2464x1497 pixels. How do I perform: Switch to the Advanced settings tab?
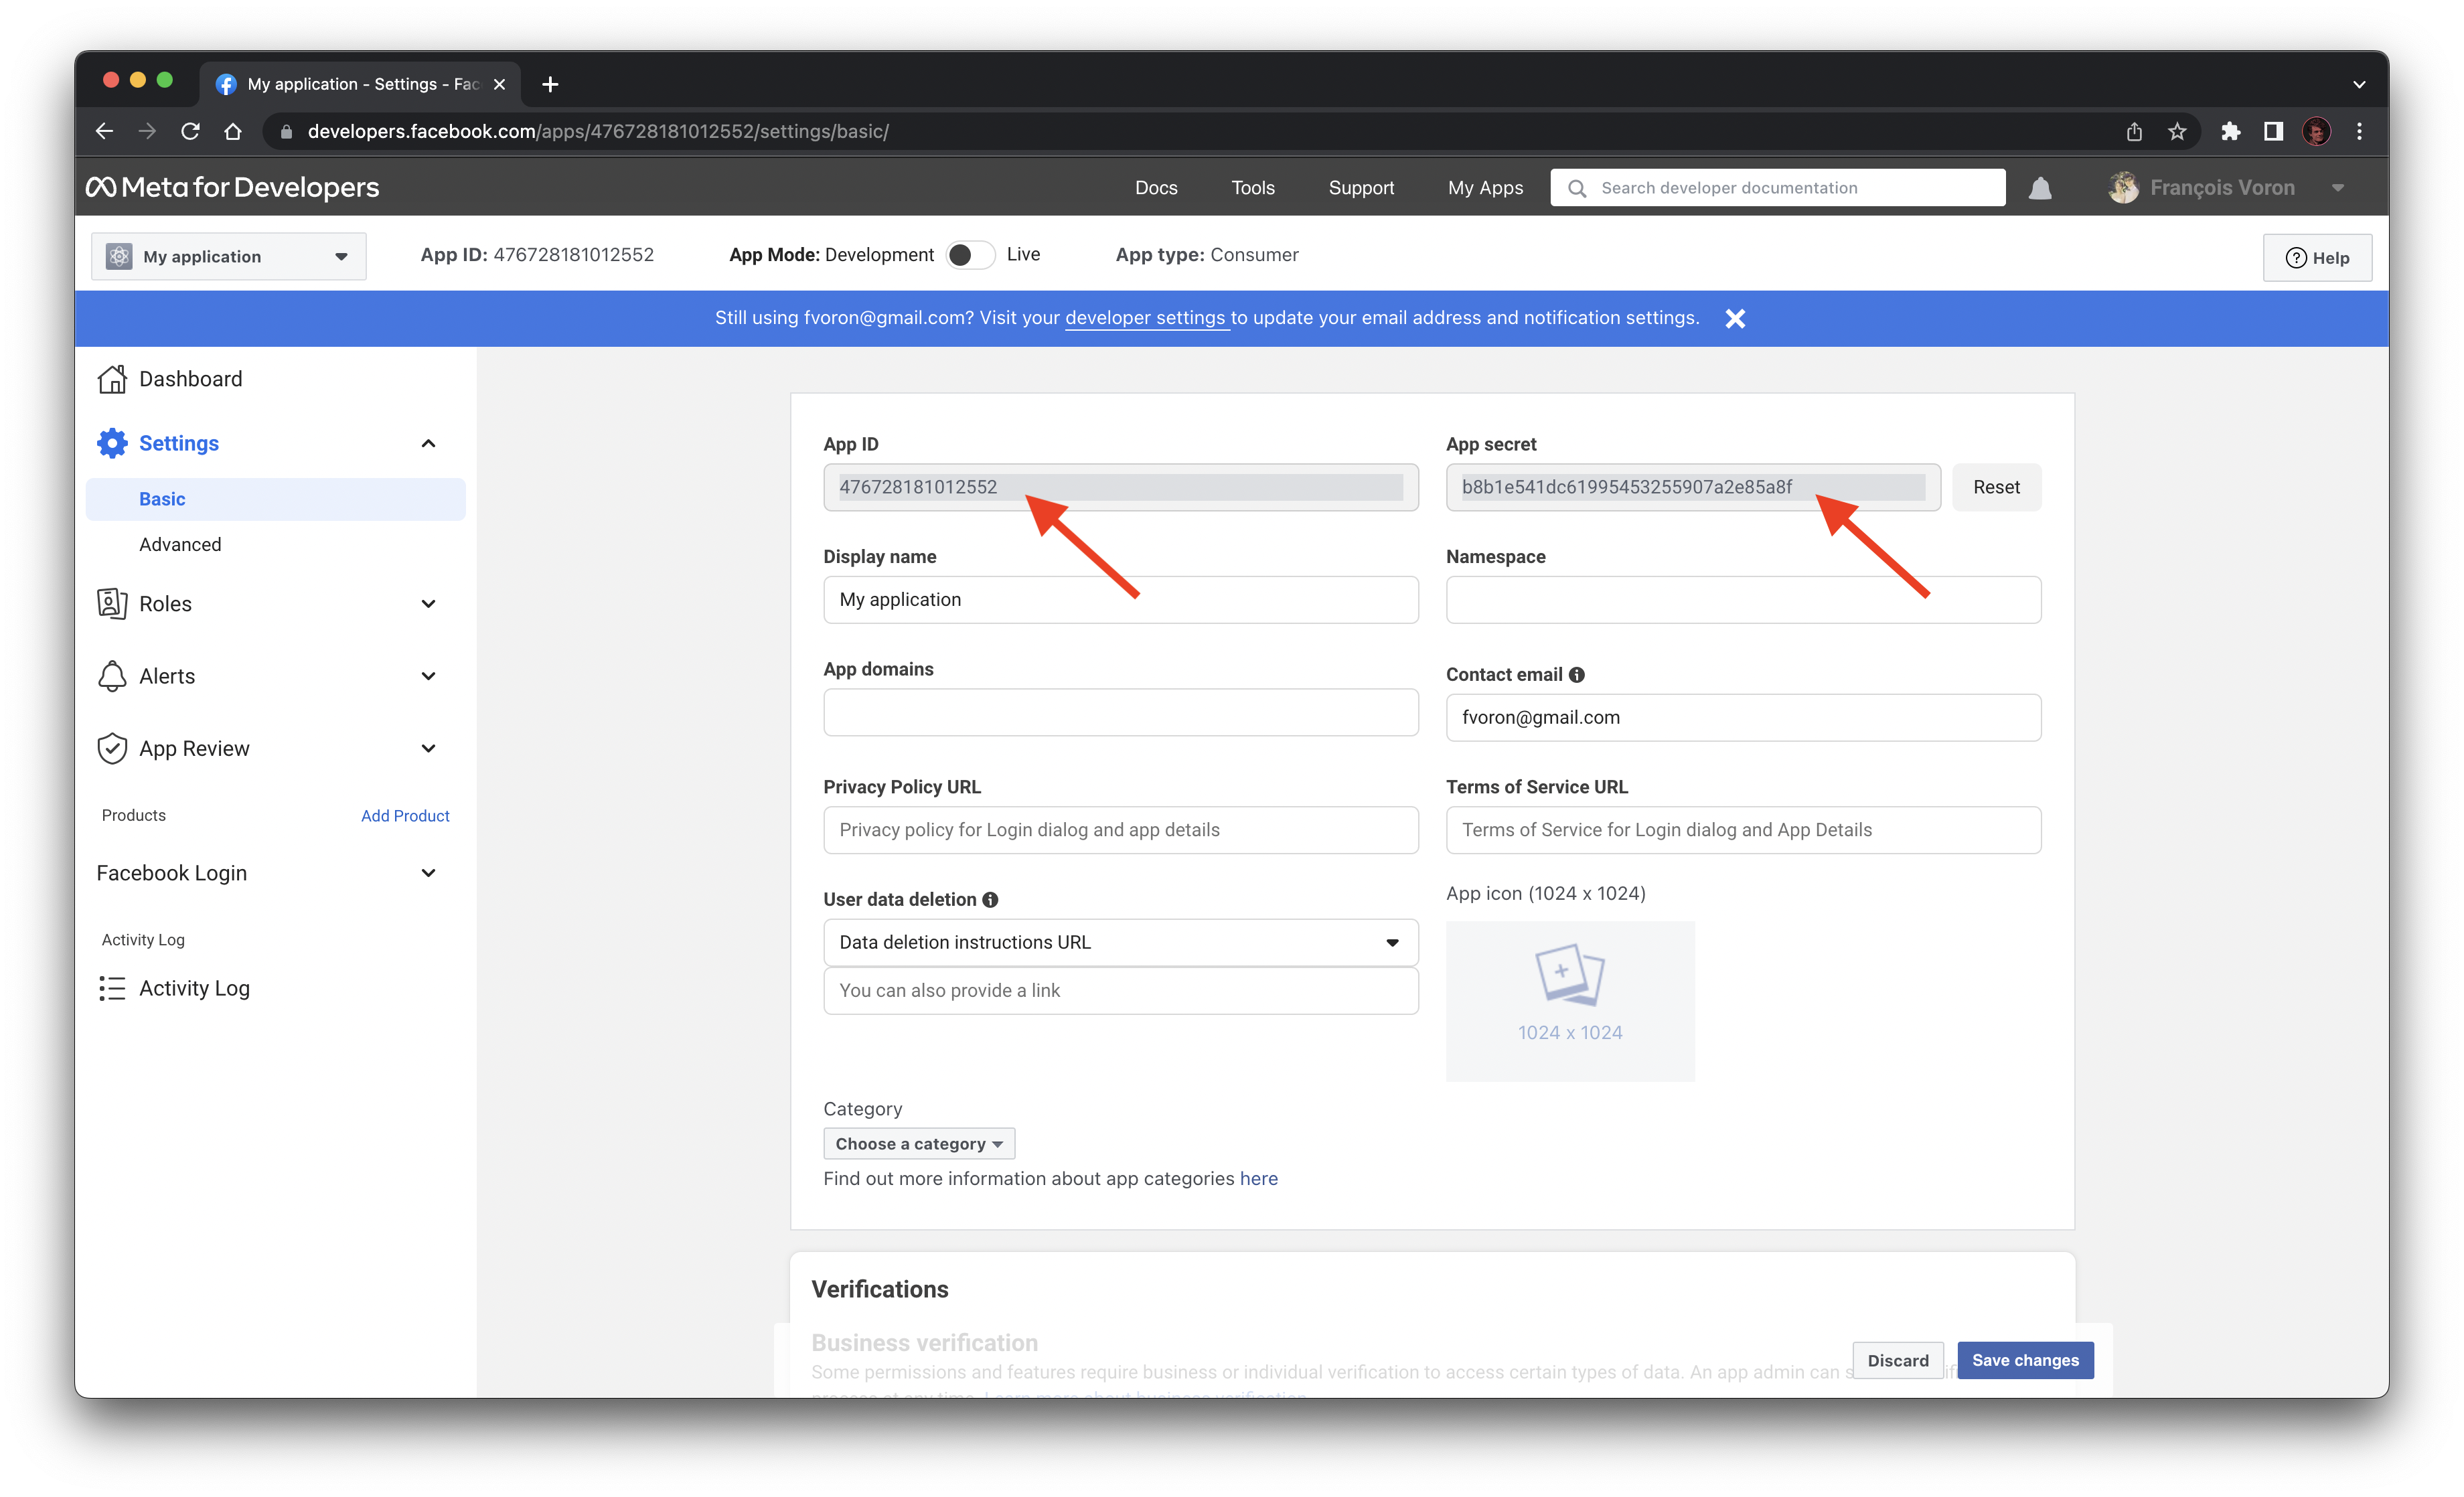coord(180,544)
